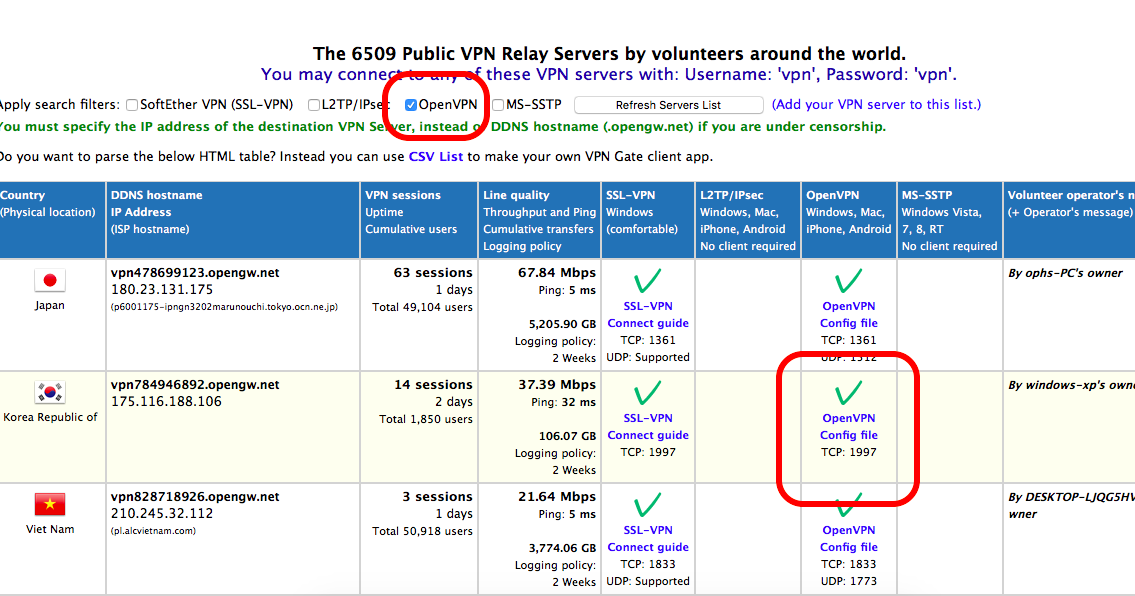Click the Vietnam flag icon
Image resolution: width=1135 pixels, height=596 pixels.
coord(49,506)
